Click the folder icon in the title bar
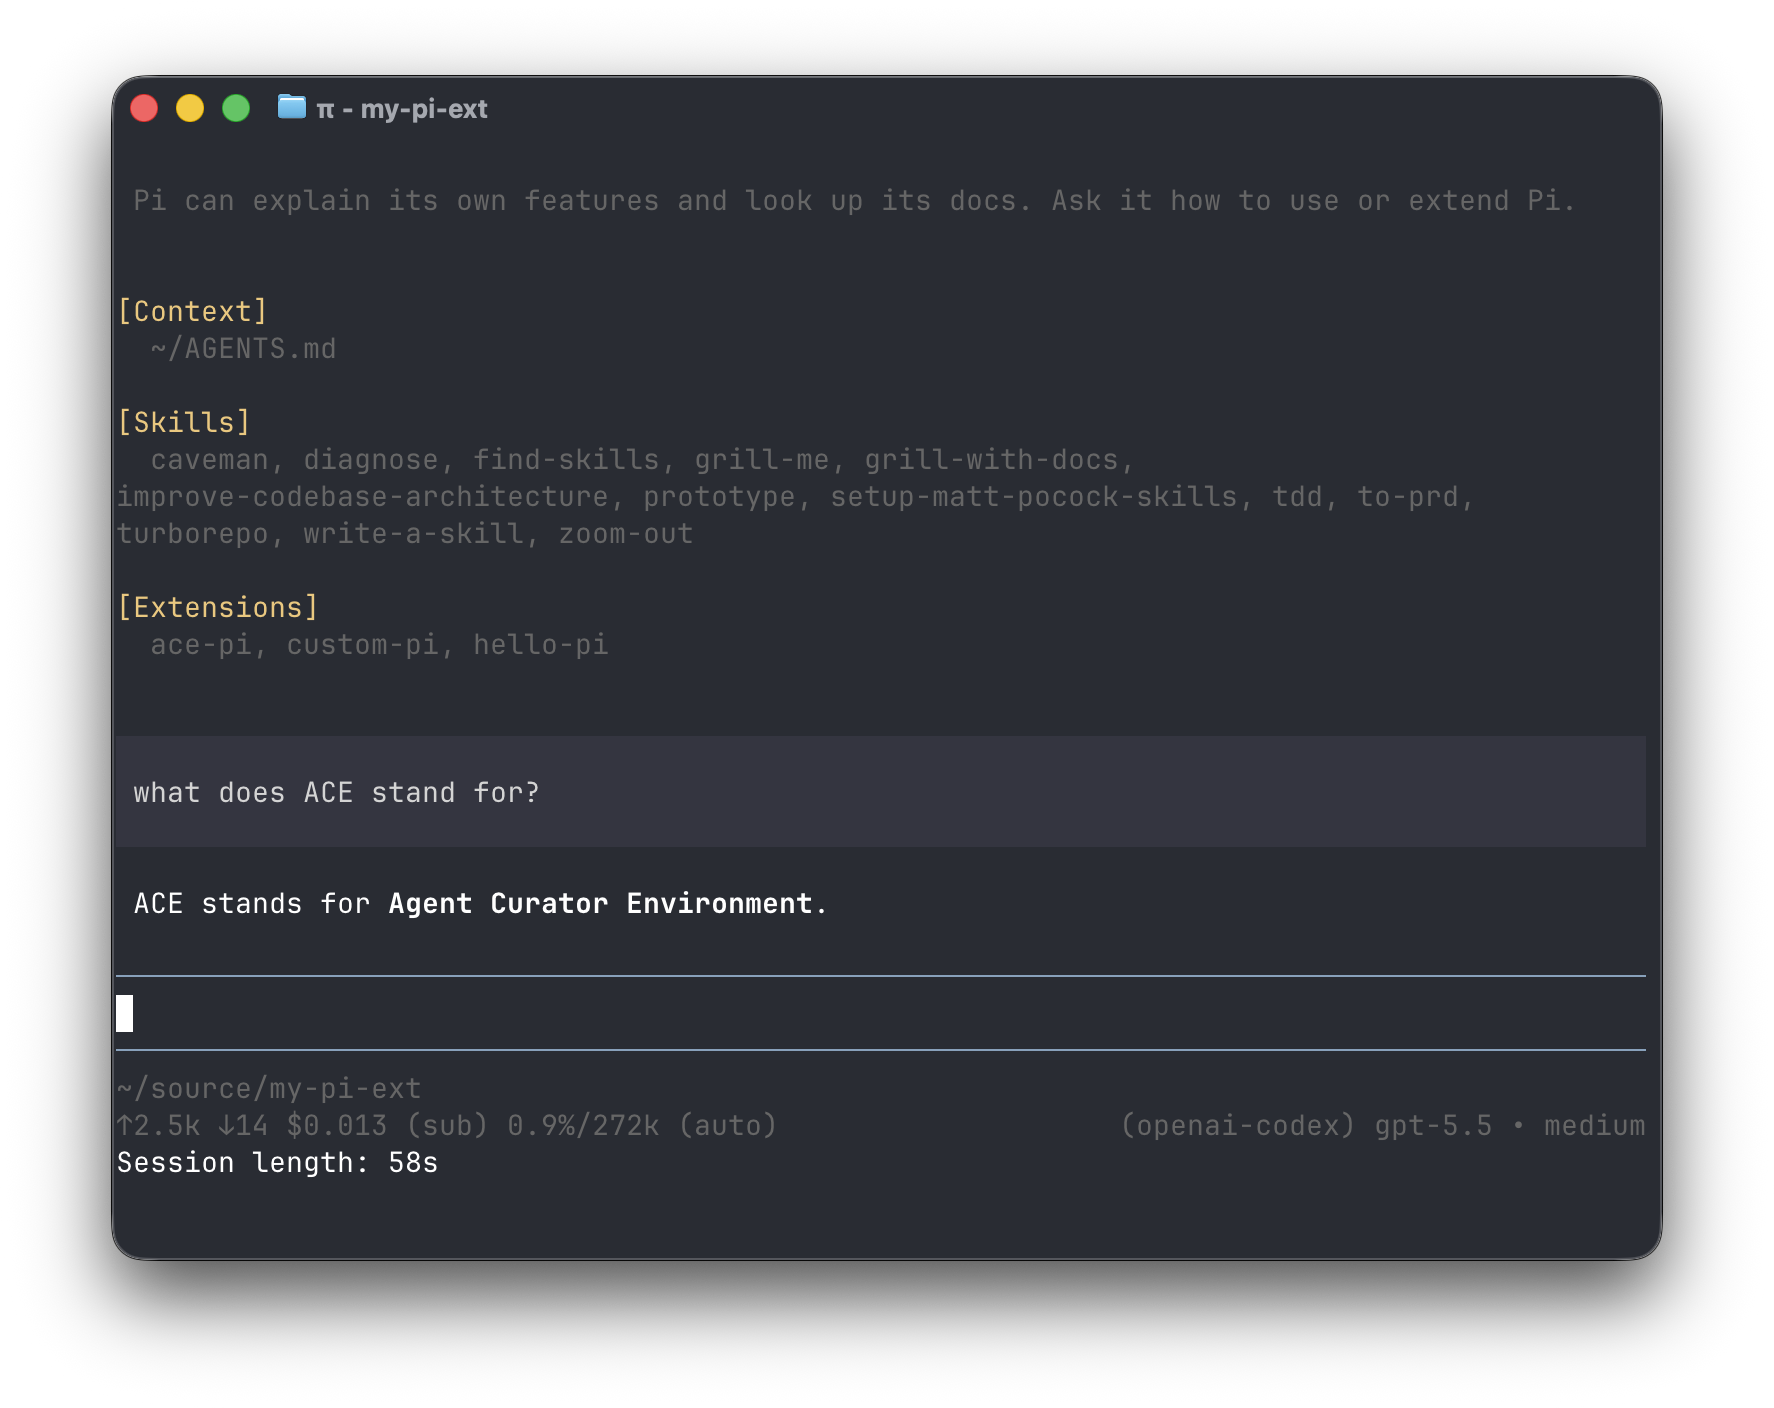Screen dimensions: 1774x1408 click(291, 107)
